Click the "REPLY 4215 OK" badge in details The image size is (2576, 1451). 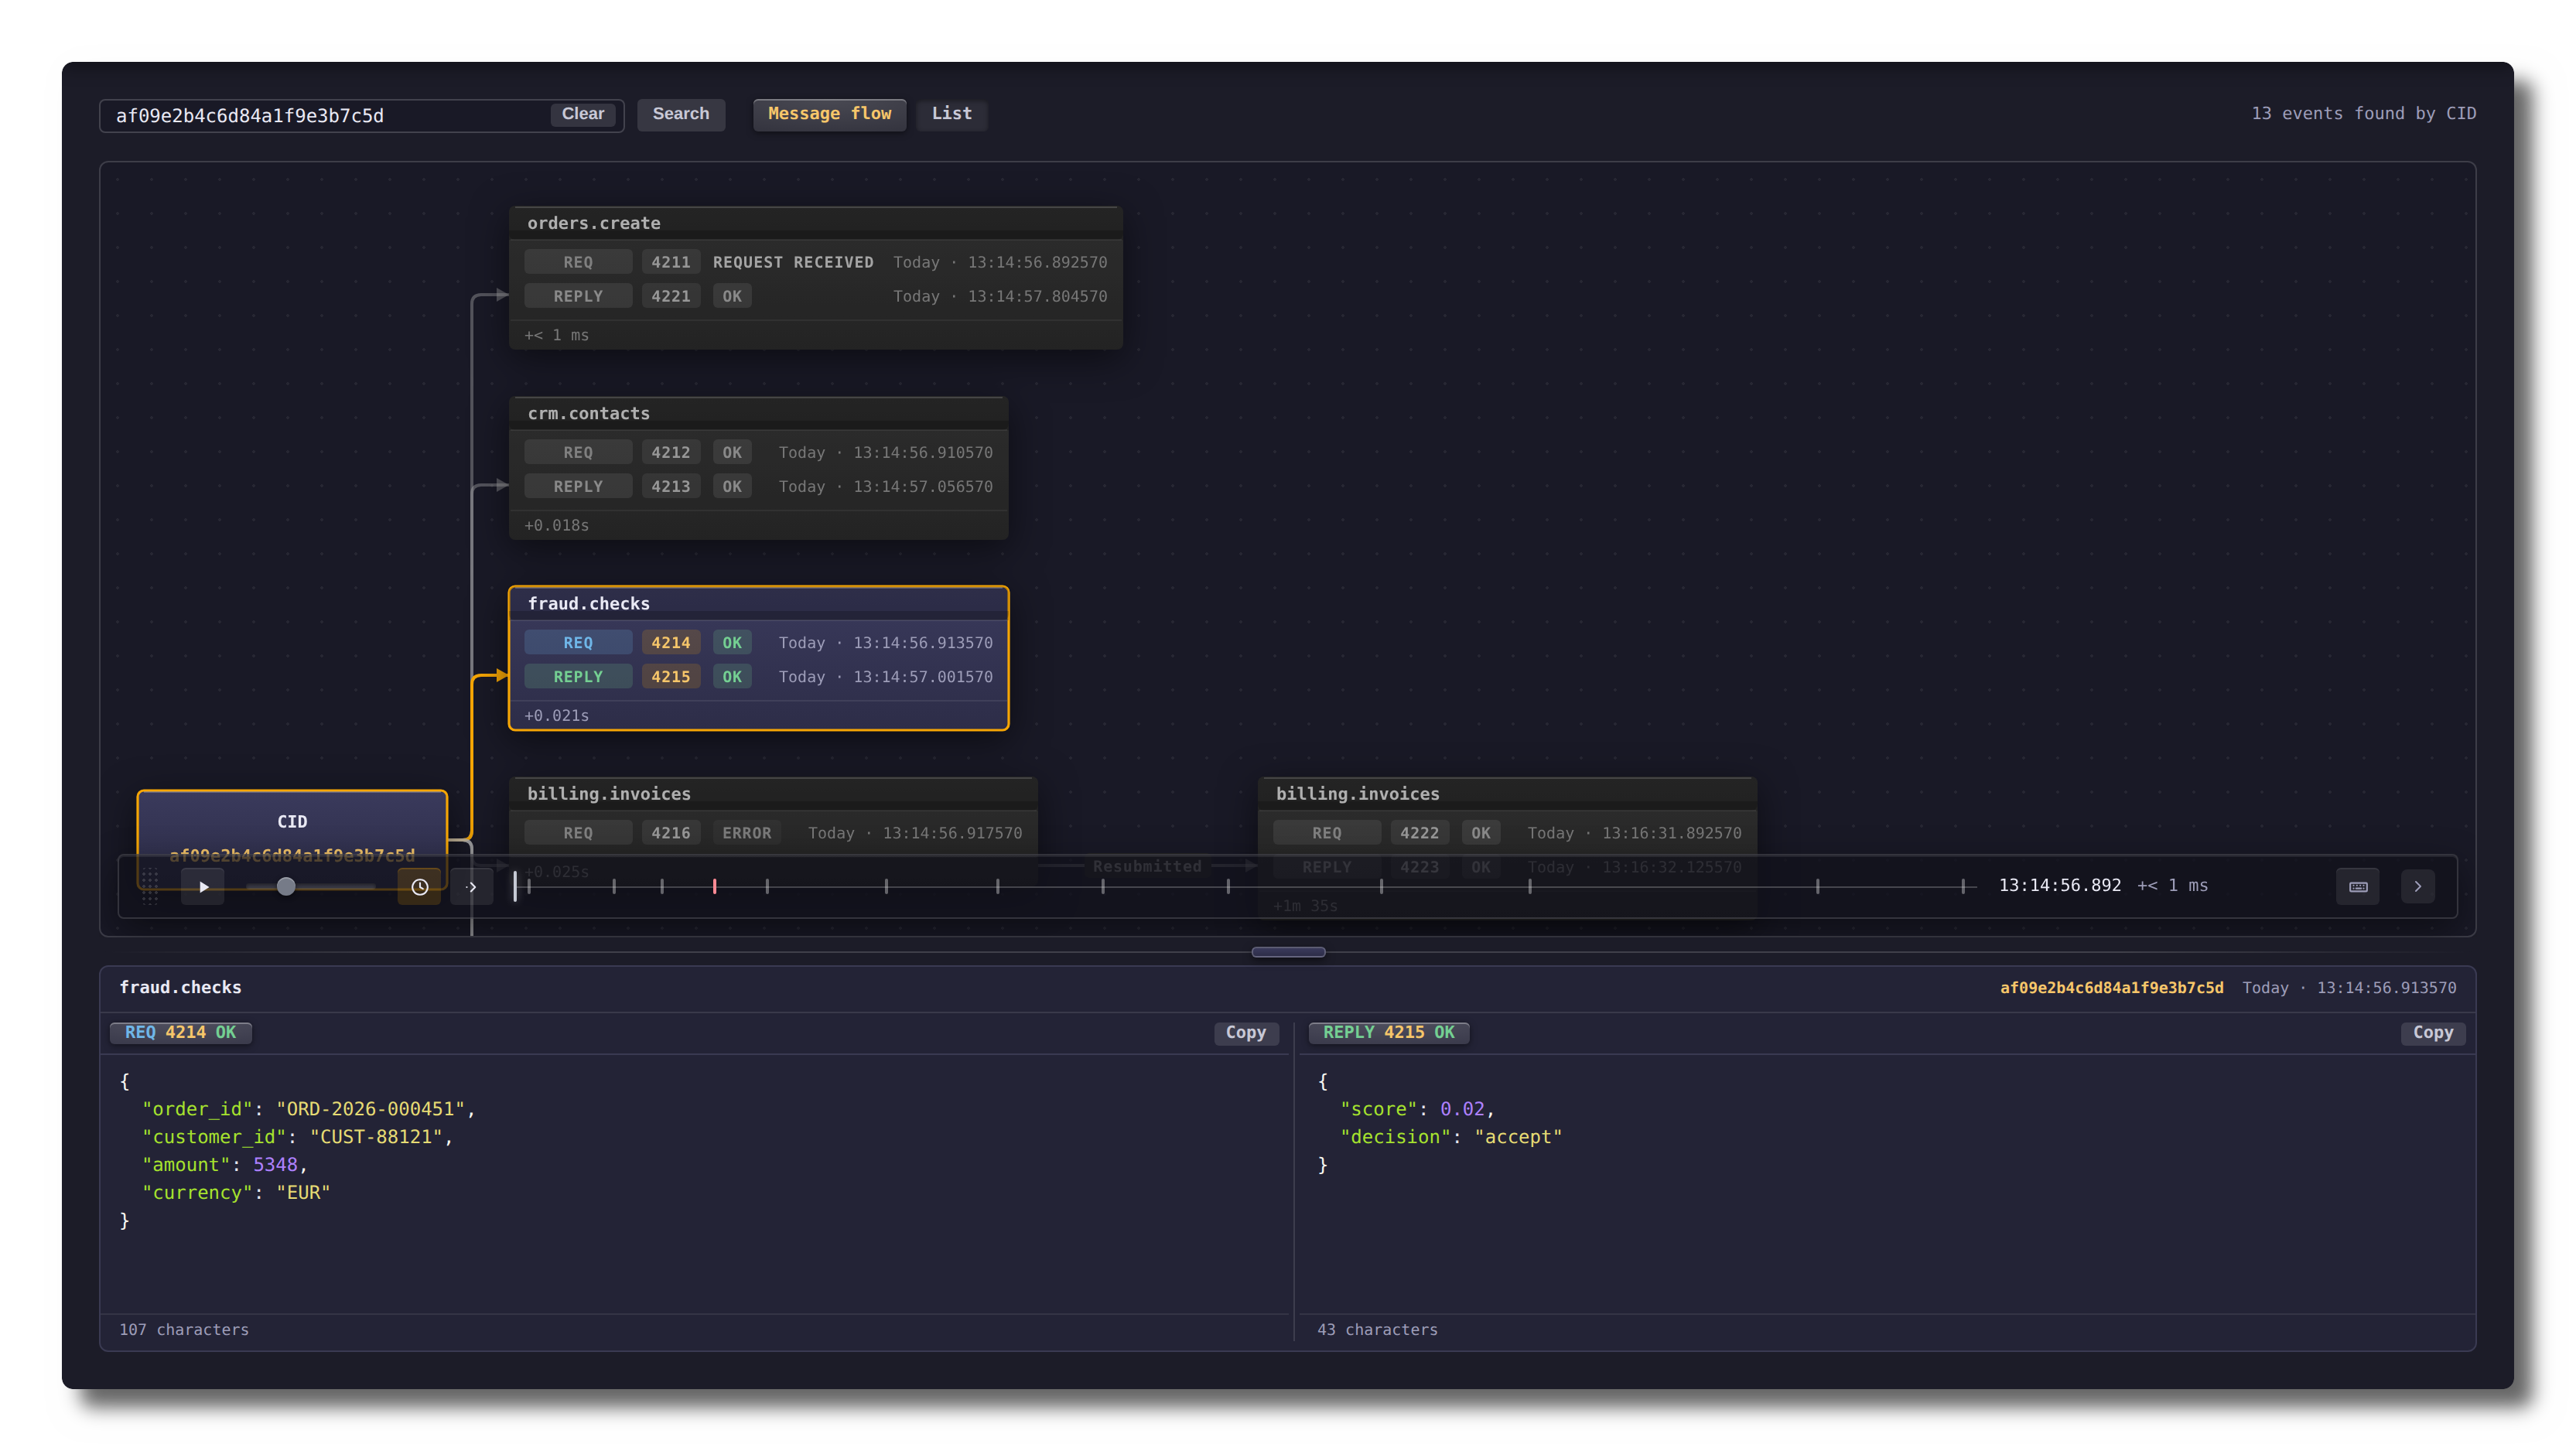click(x=1389, y=1032)
